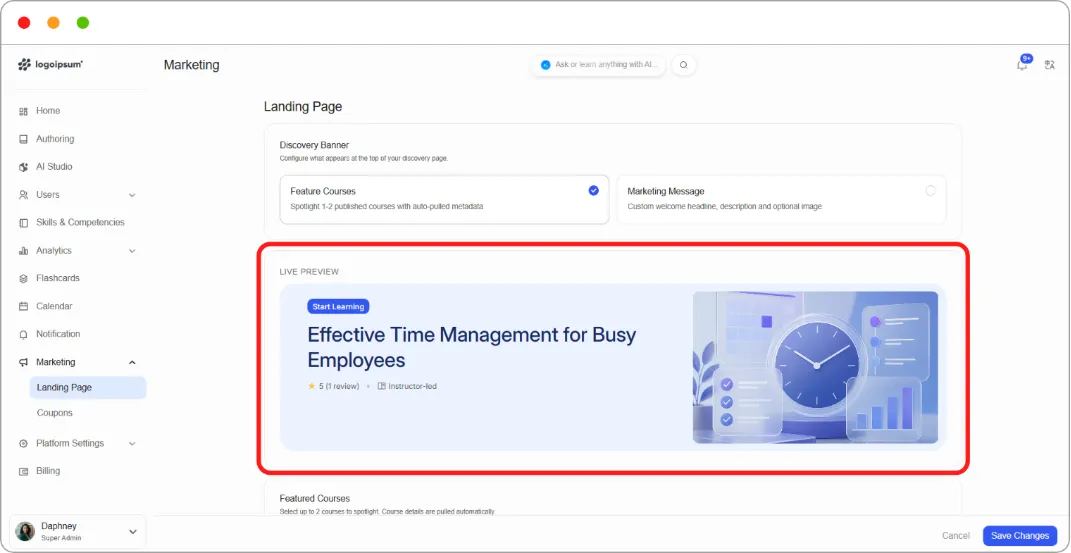Open notifications bell with 9+ badge

(1023, 63)
